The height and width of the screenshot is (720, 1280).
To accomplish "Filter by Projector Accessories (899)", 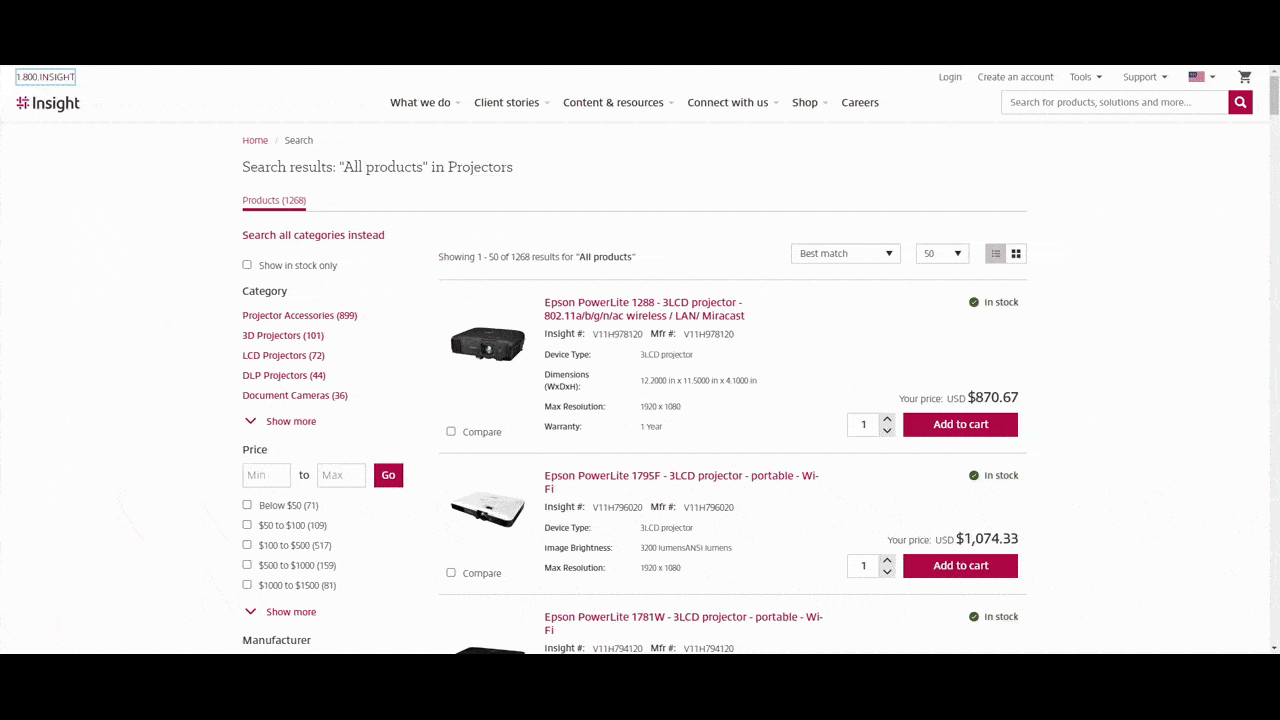I will tap(300, 315).
